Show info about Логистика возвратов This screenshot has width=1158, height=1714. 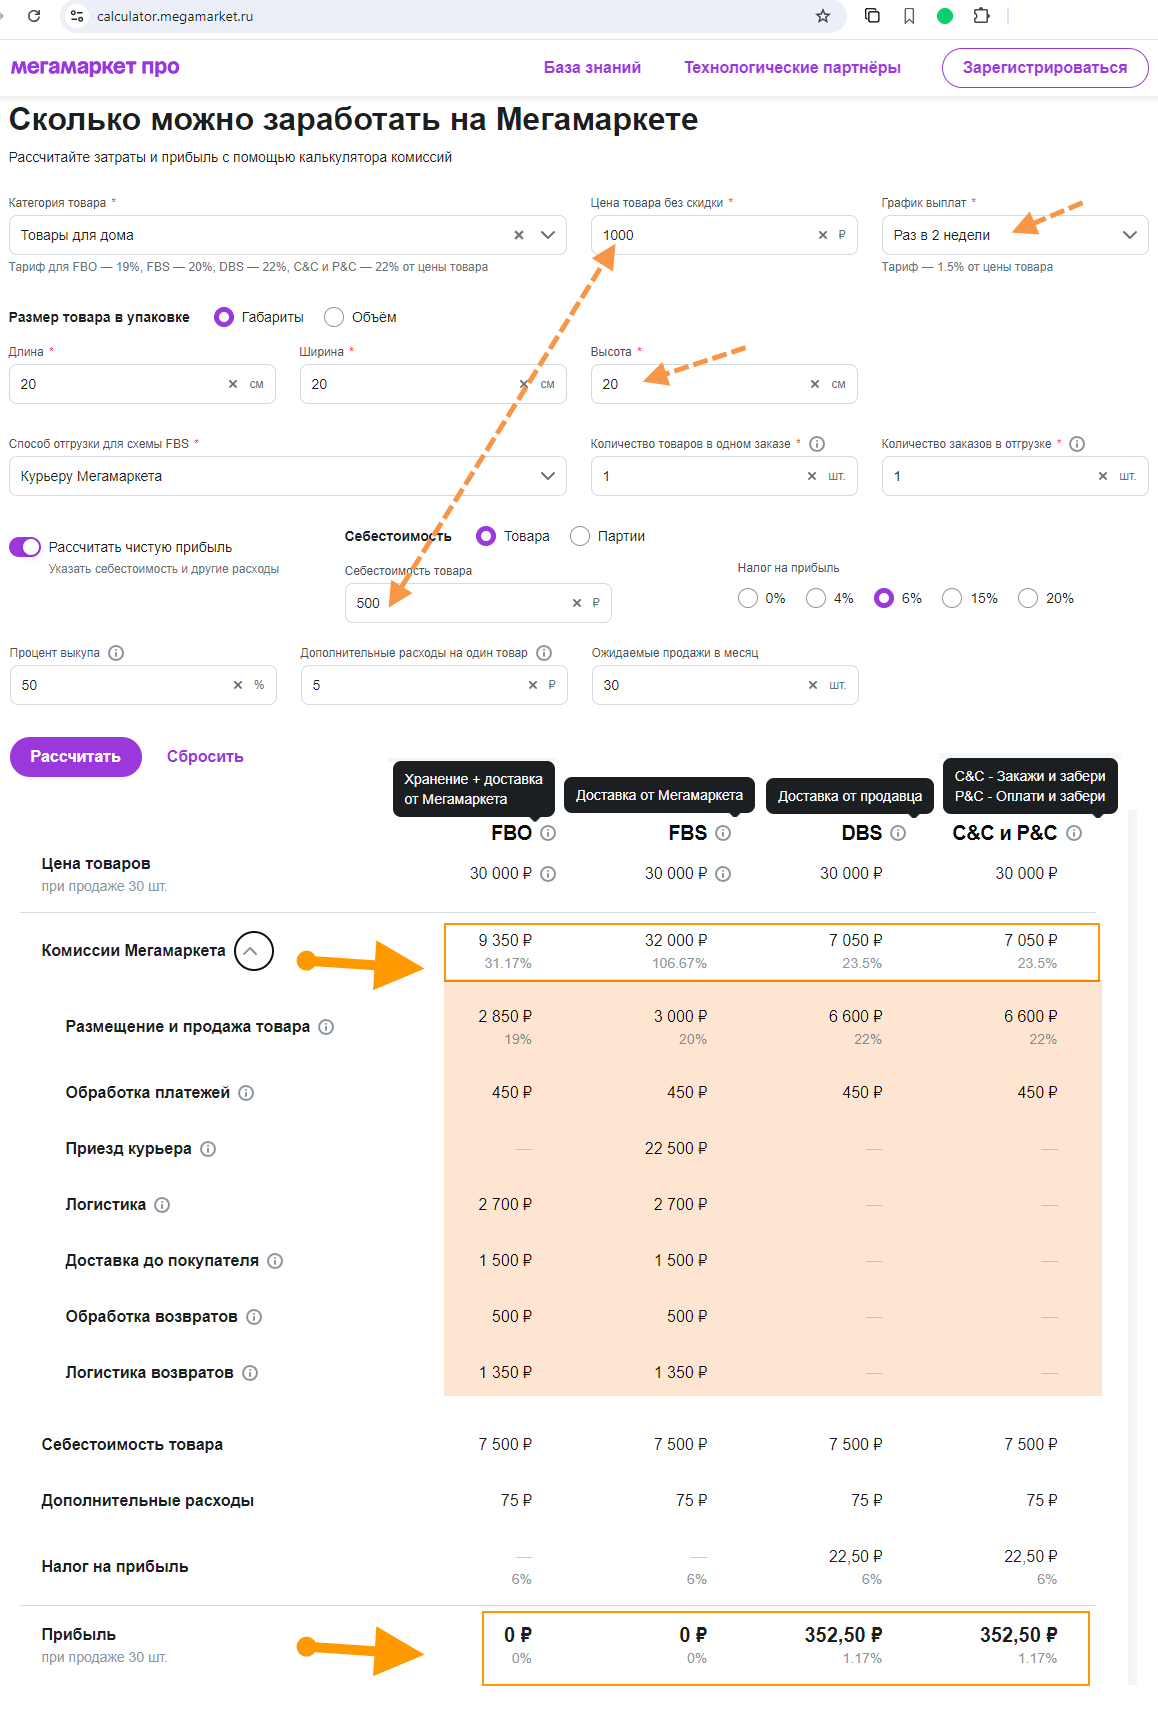tap(250, 1373)
